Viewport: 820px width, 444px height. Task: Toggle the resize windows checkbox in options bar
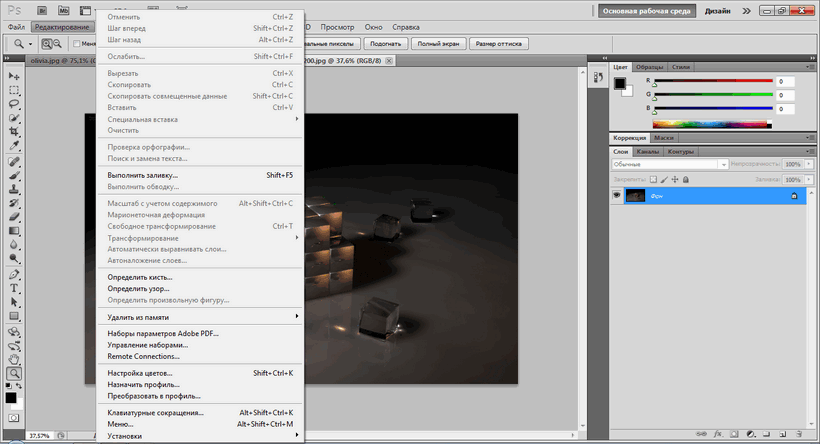[x=77, y=44]
